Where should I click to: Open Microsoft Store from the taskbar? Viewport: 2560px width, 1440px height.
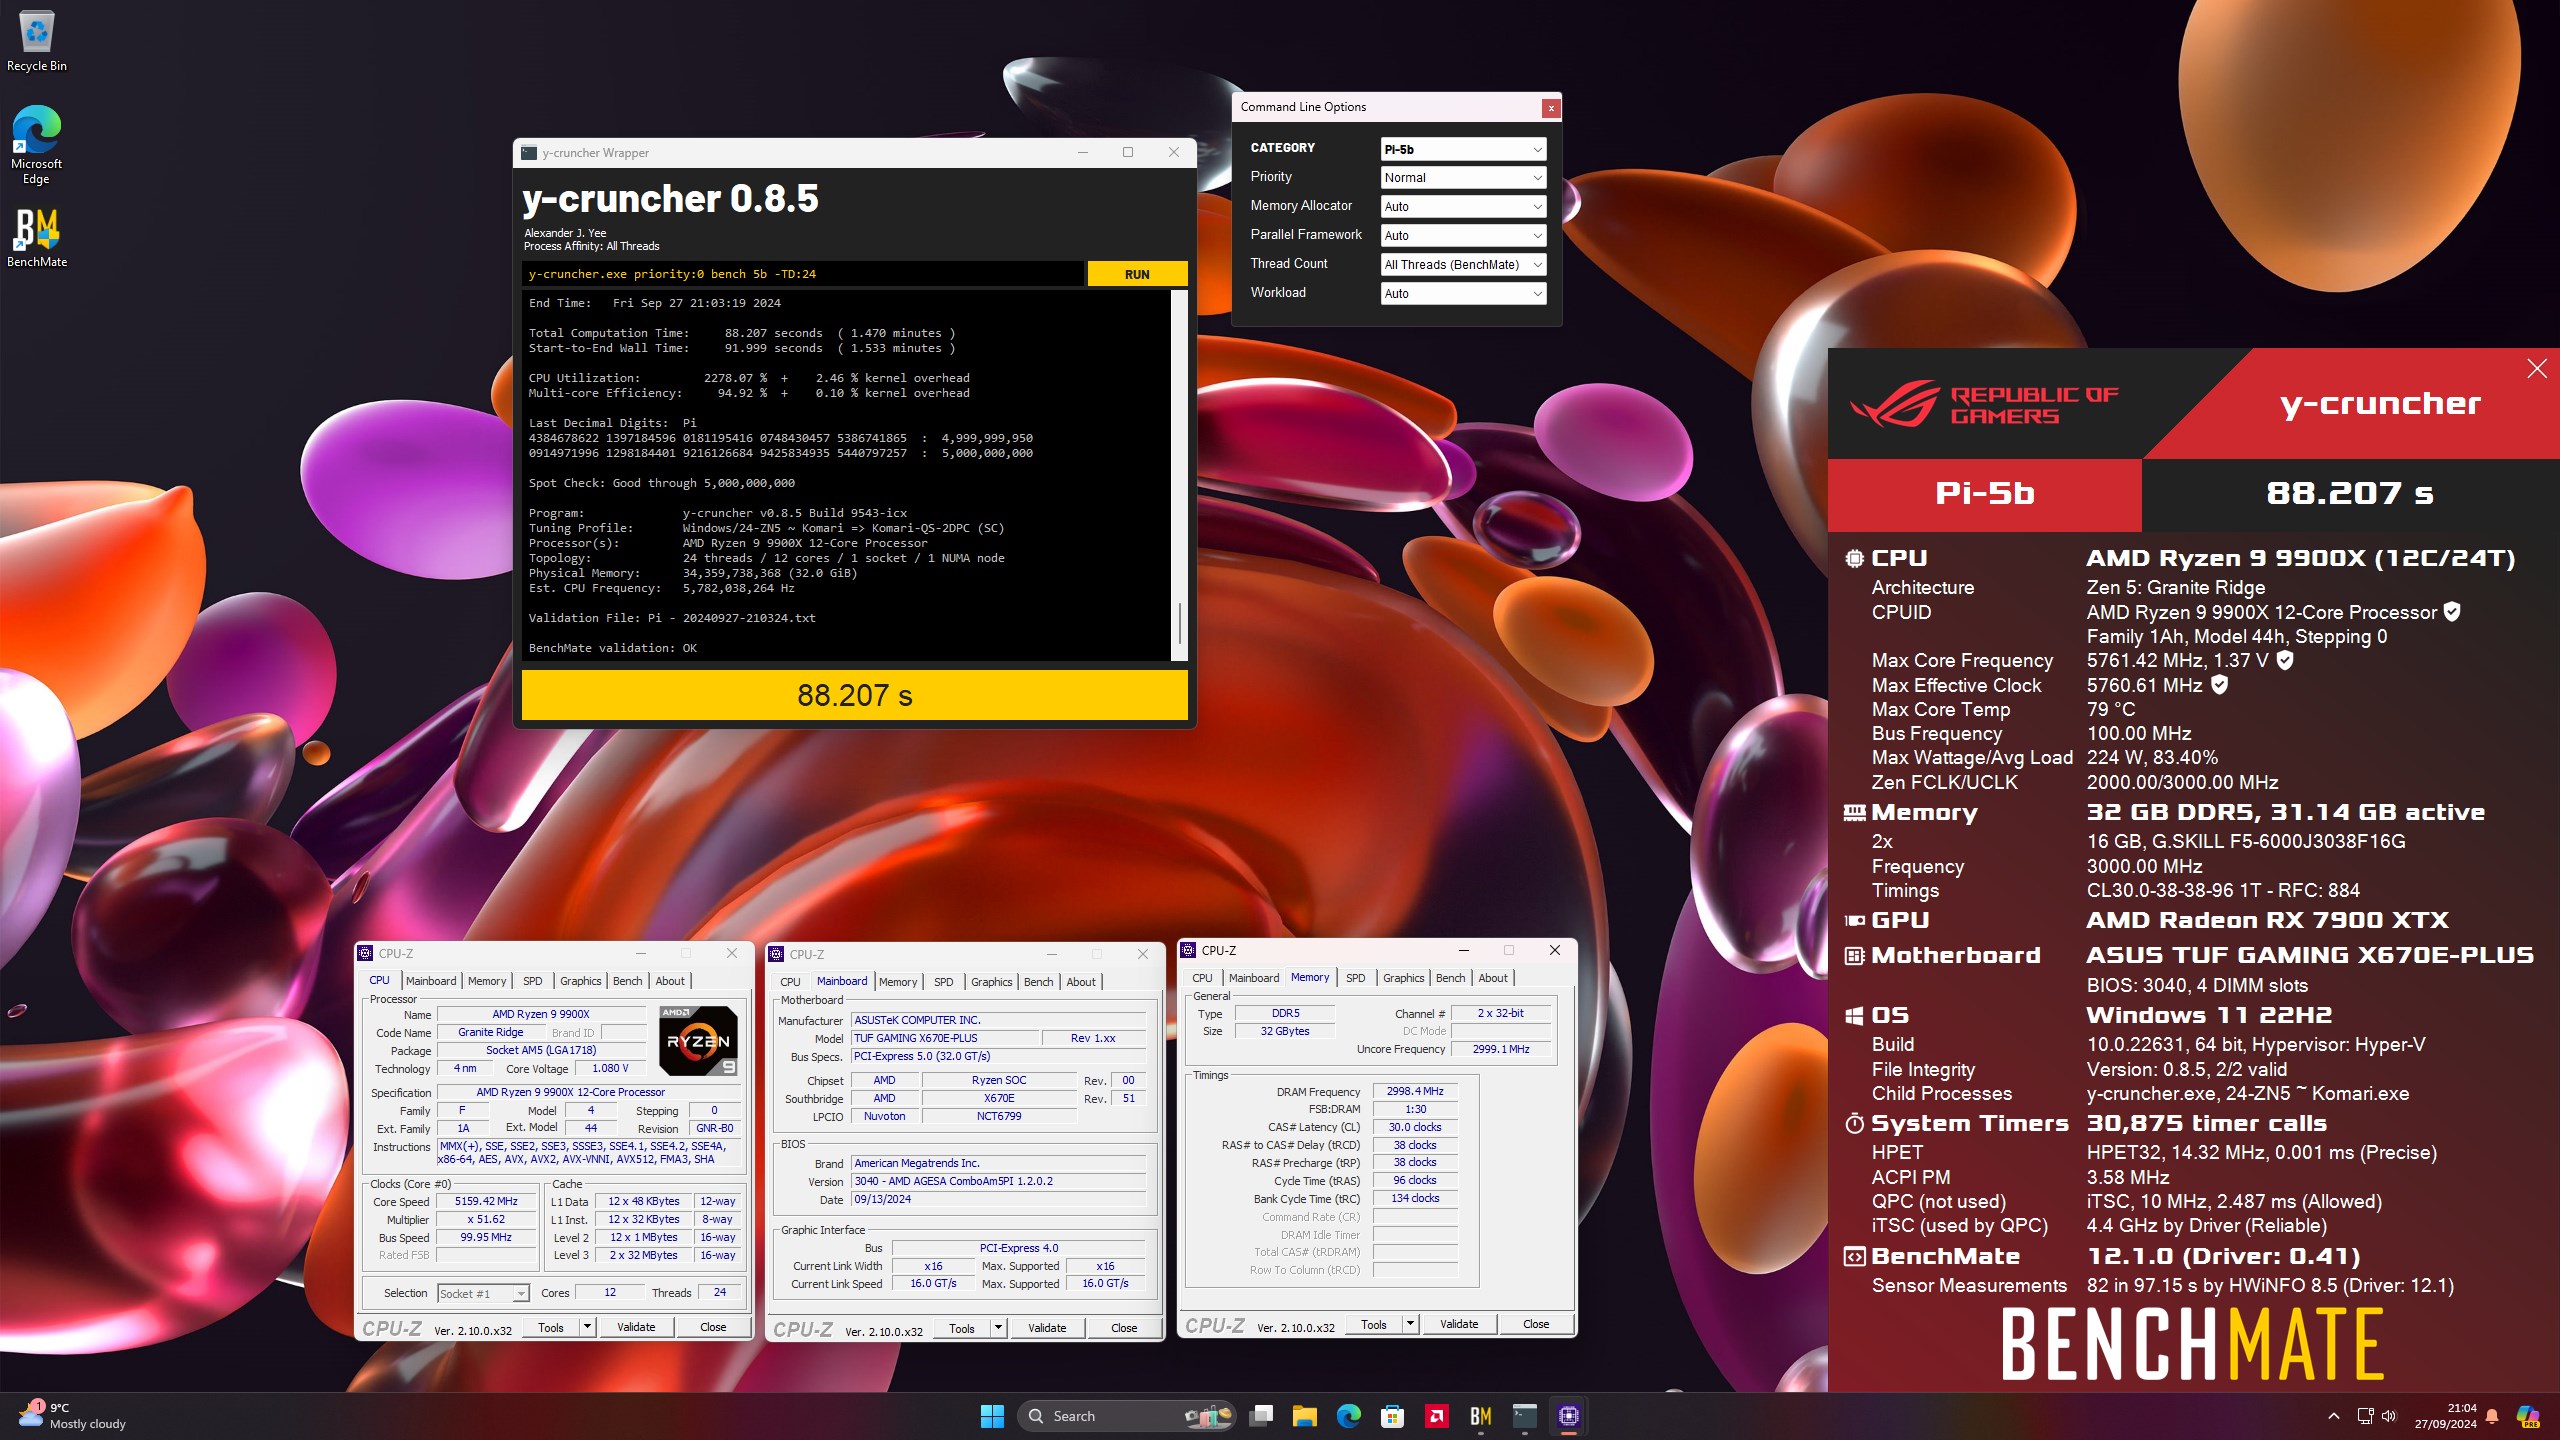[x=1392, y=1416]
